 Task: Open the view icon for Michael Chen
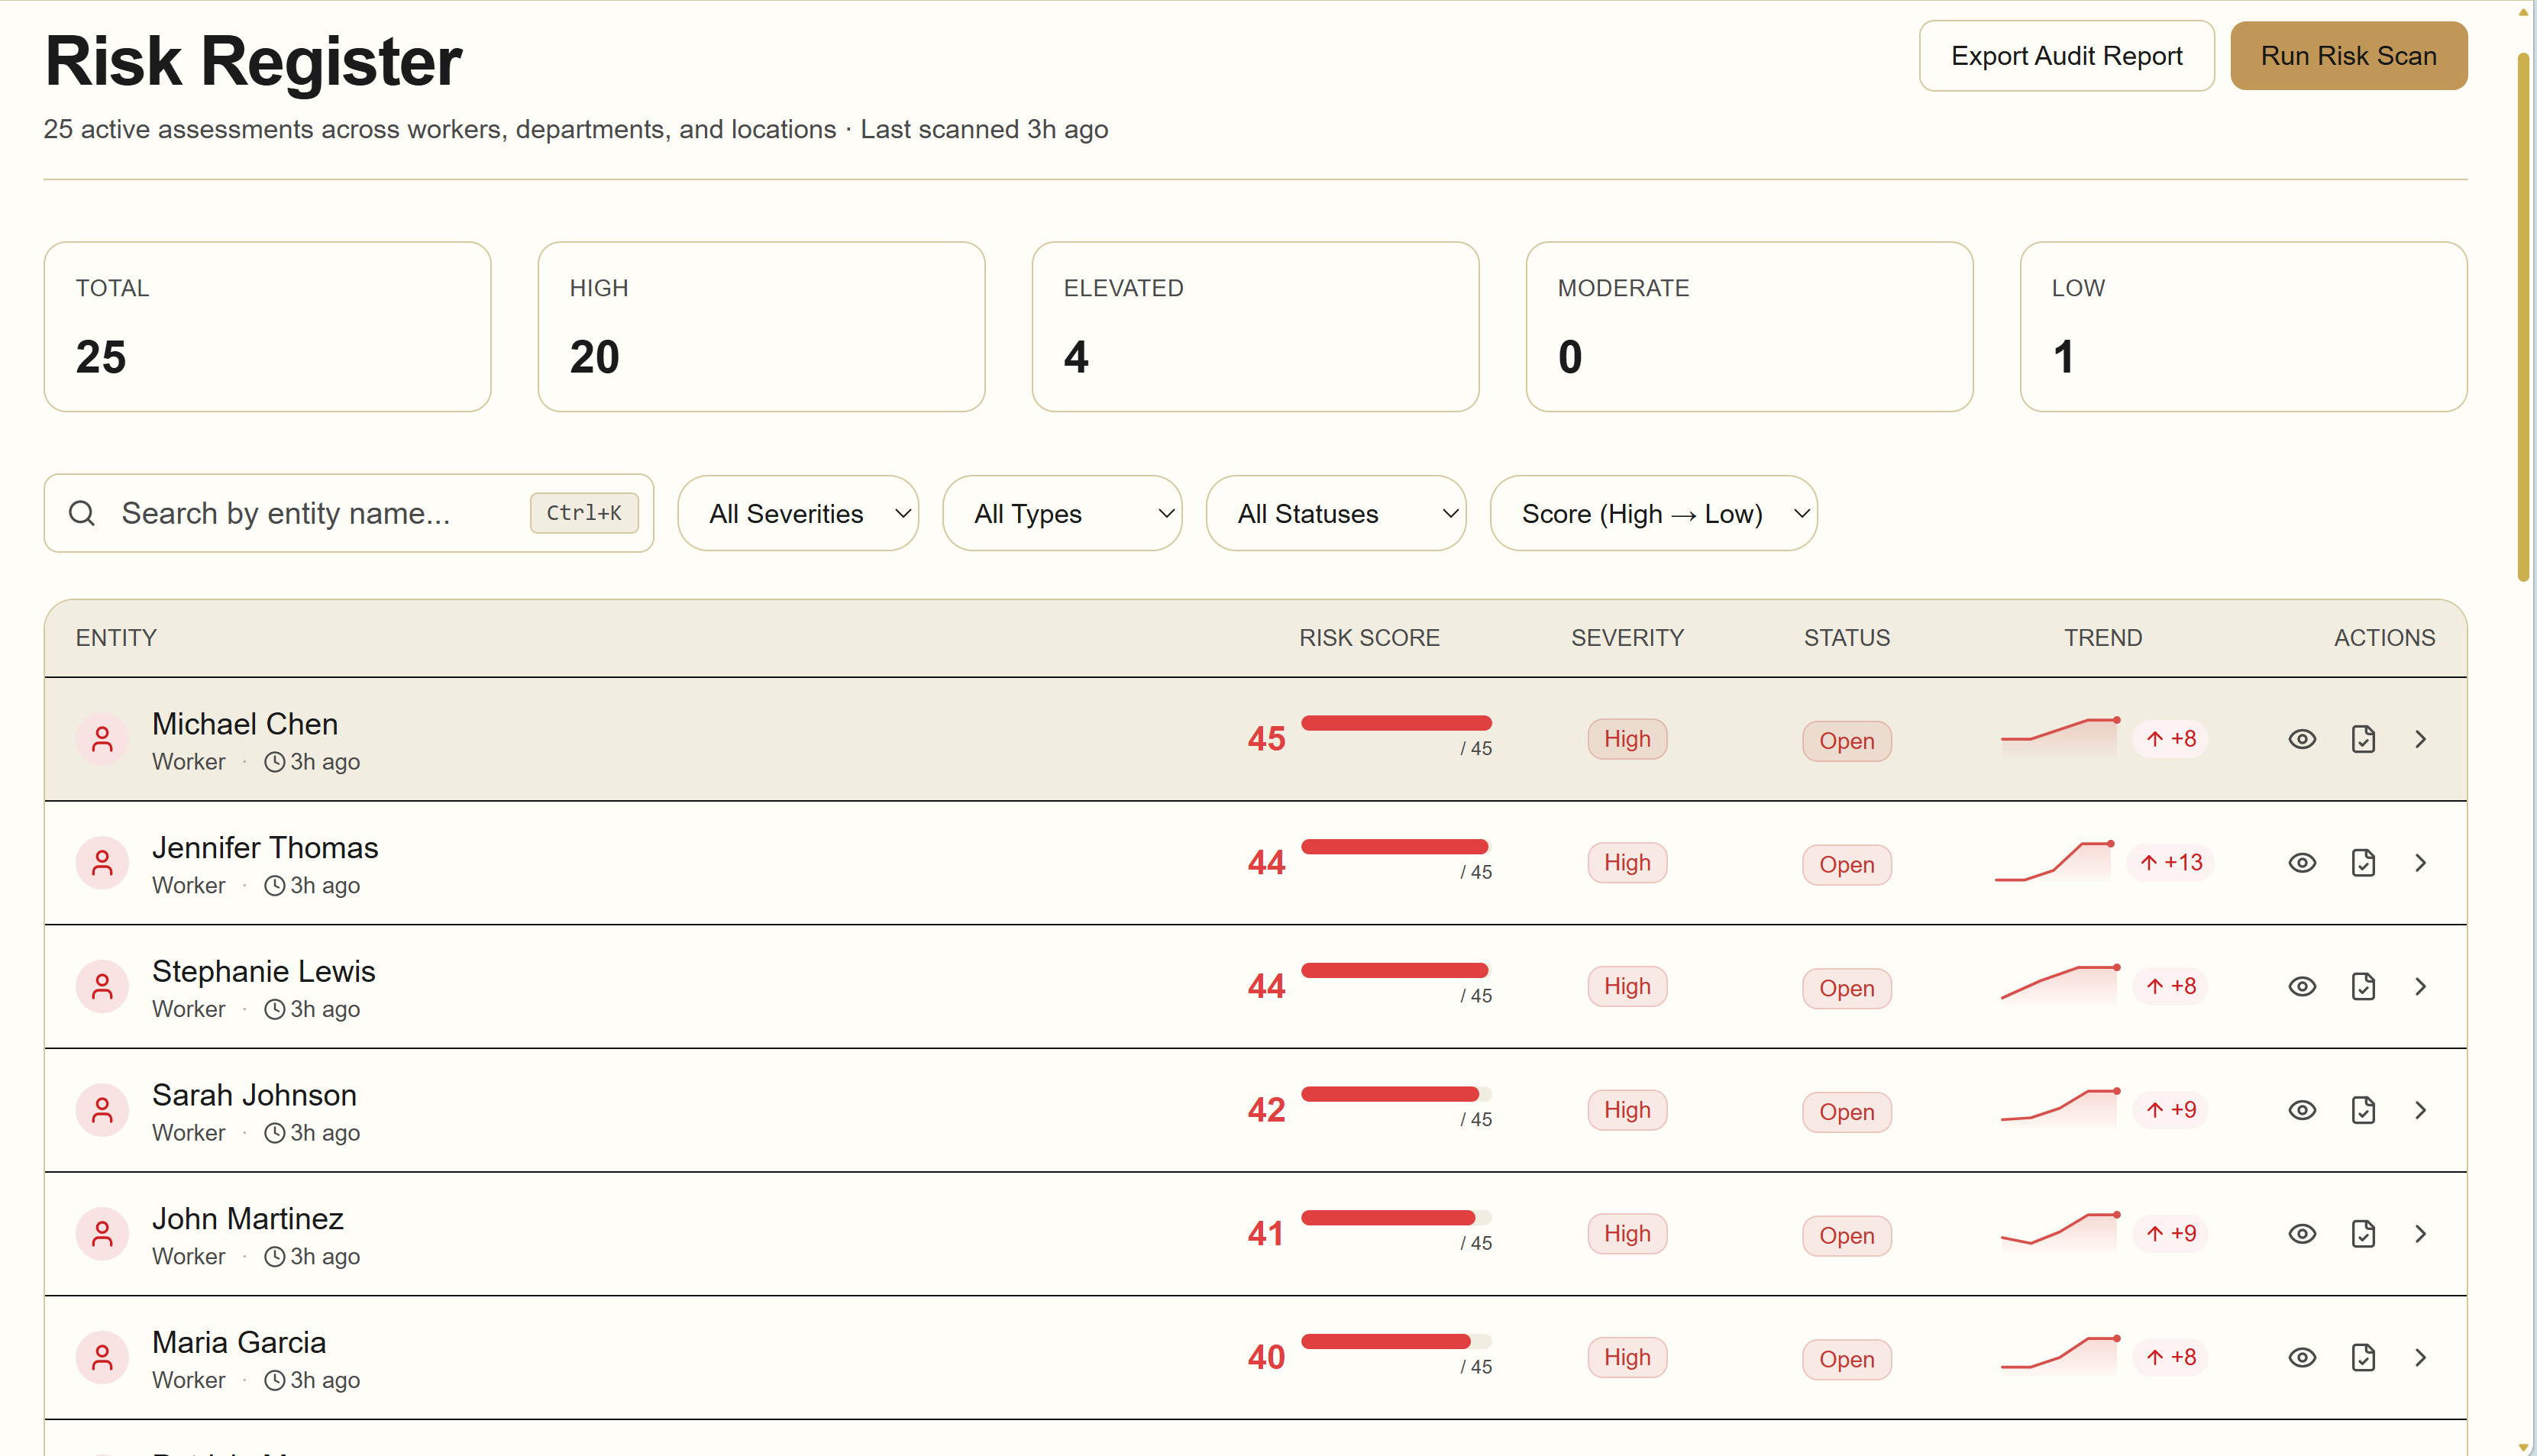coord(2302,738)
